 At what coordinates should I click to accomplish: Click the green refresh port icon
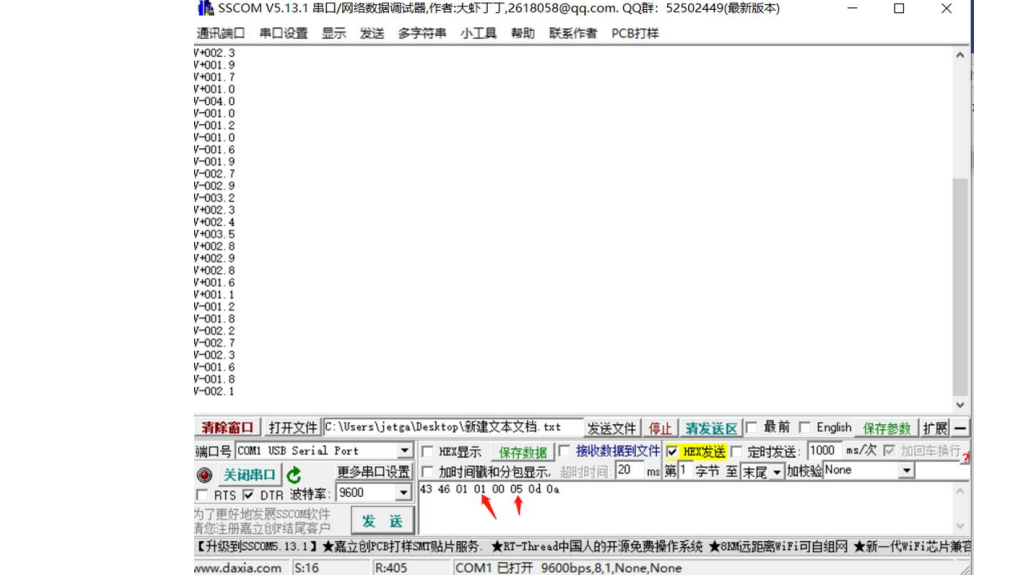coord(294,474)
